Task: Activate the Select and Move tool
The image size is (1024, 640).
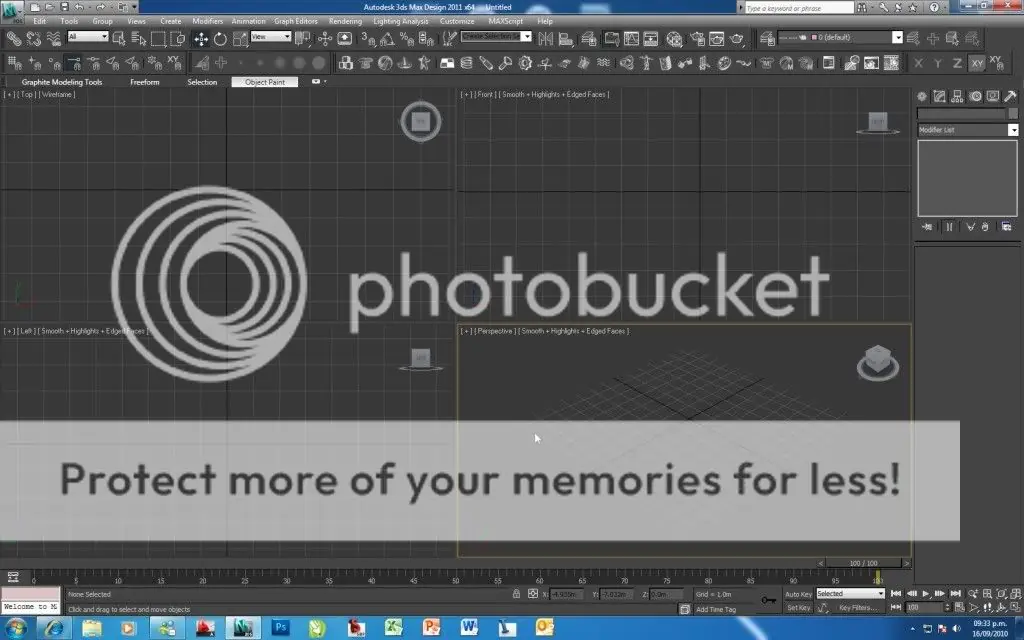Action: [201, 39]
